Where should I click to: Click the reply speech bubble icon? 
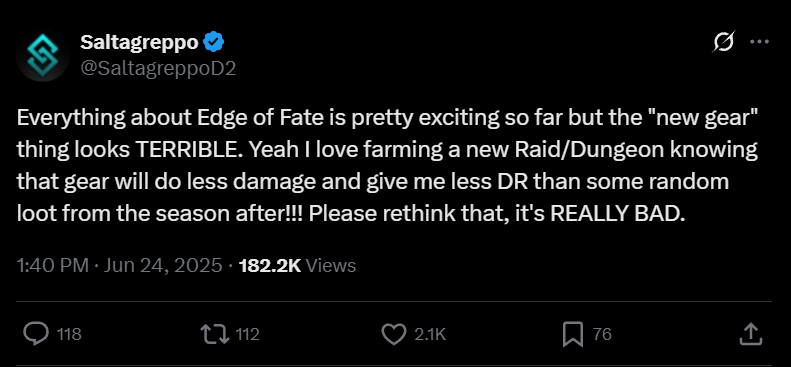click(37, 334)
